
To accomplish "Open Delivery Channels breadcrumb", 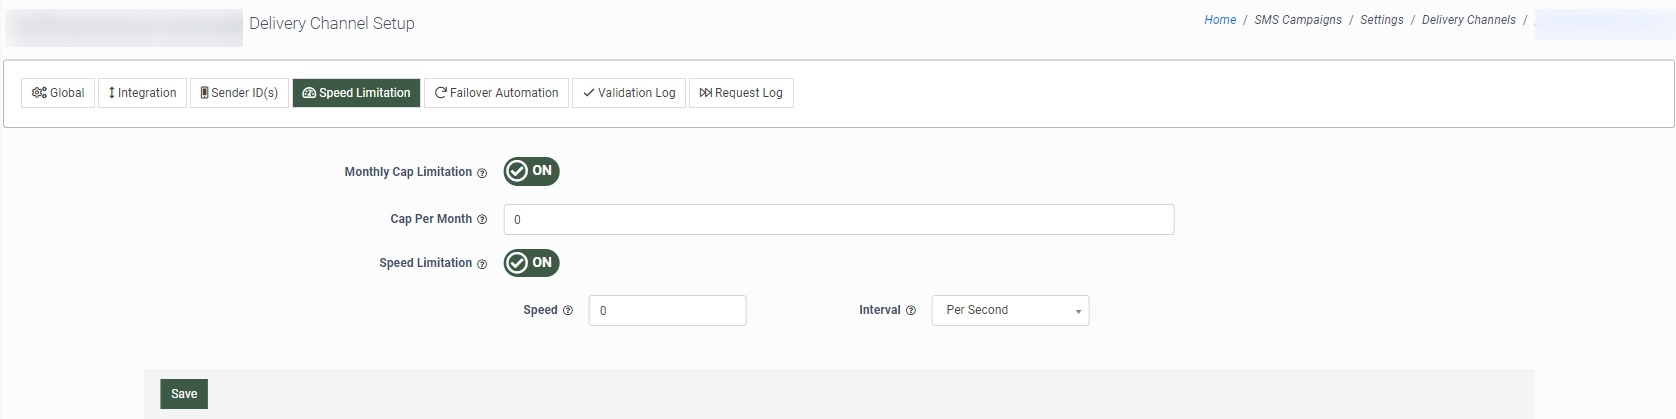I will (x=1468, y=20).
